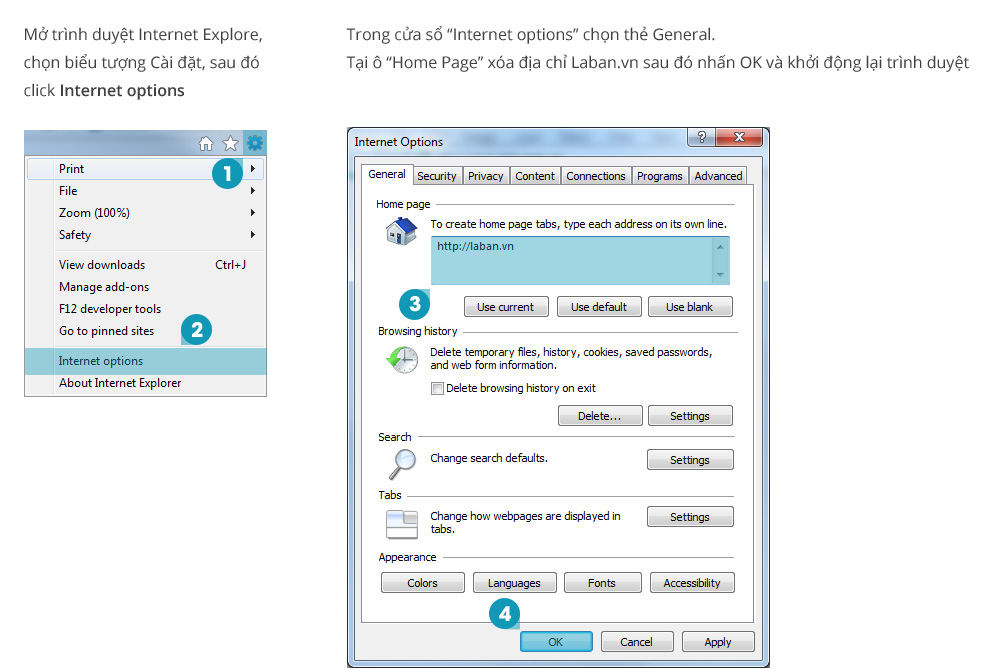Click the star favorites icon

pyautogui.click(x=230, y=143)
